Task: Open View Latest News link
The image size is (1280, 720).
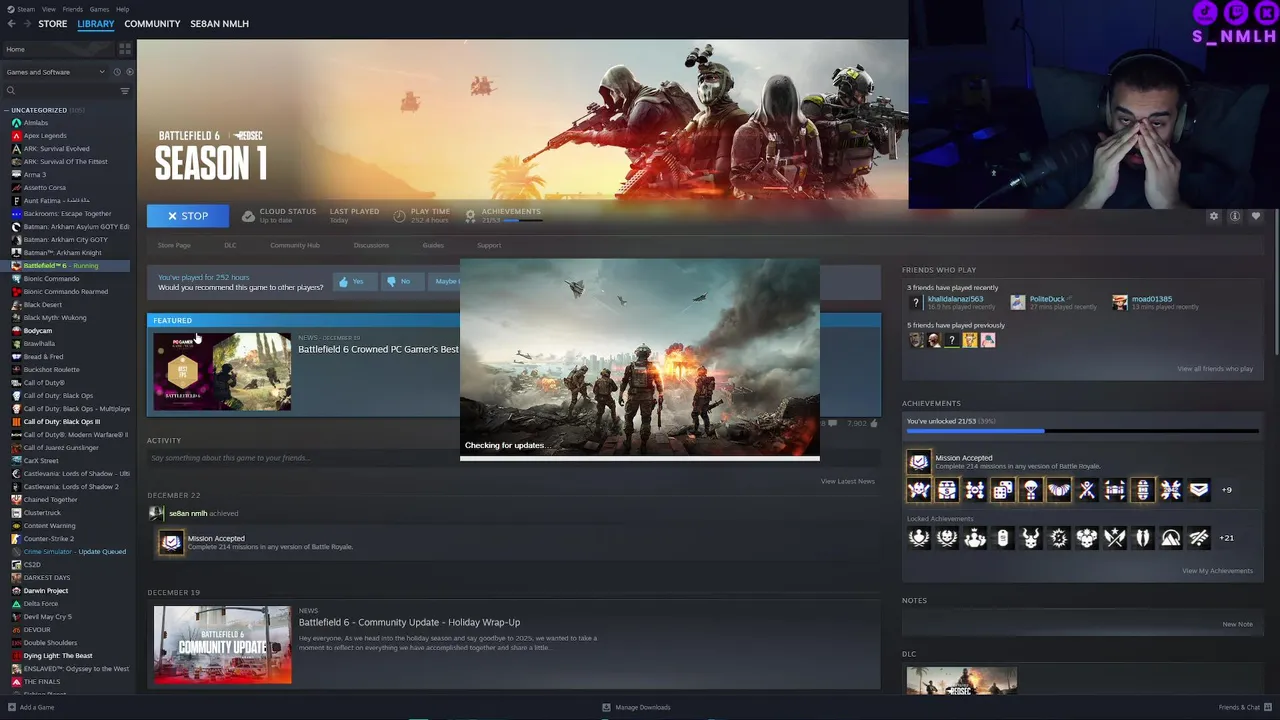Action: click(848, 481)
